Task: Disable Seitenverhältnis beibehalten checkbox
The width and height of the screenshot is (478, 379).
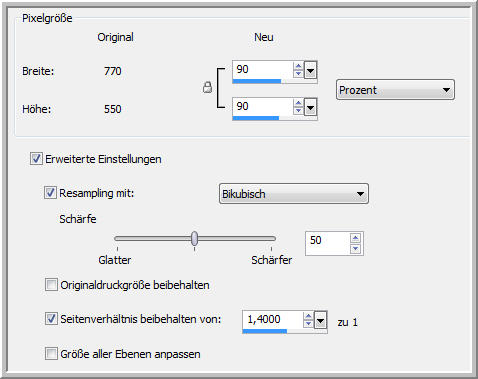Action: click(x=51, y=319)
